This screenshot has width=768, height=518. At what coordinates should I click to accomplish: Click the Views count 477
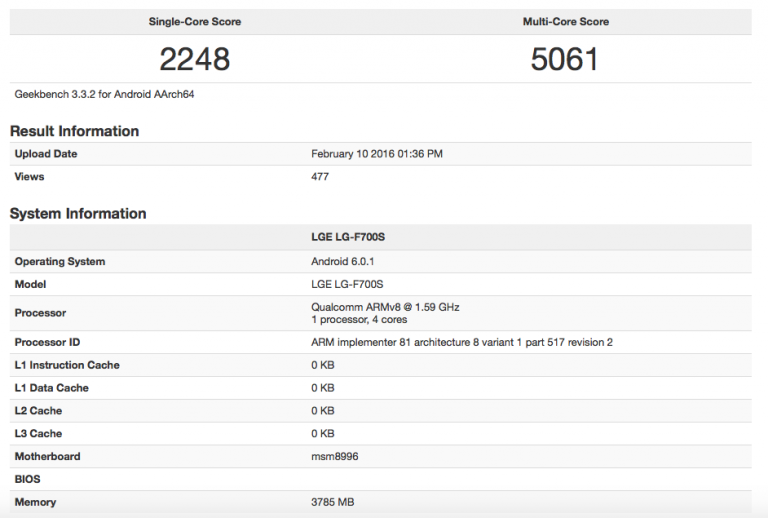pos(320,177)
